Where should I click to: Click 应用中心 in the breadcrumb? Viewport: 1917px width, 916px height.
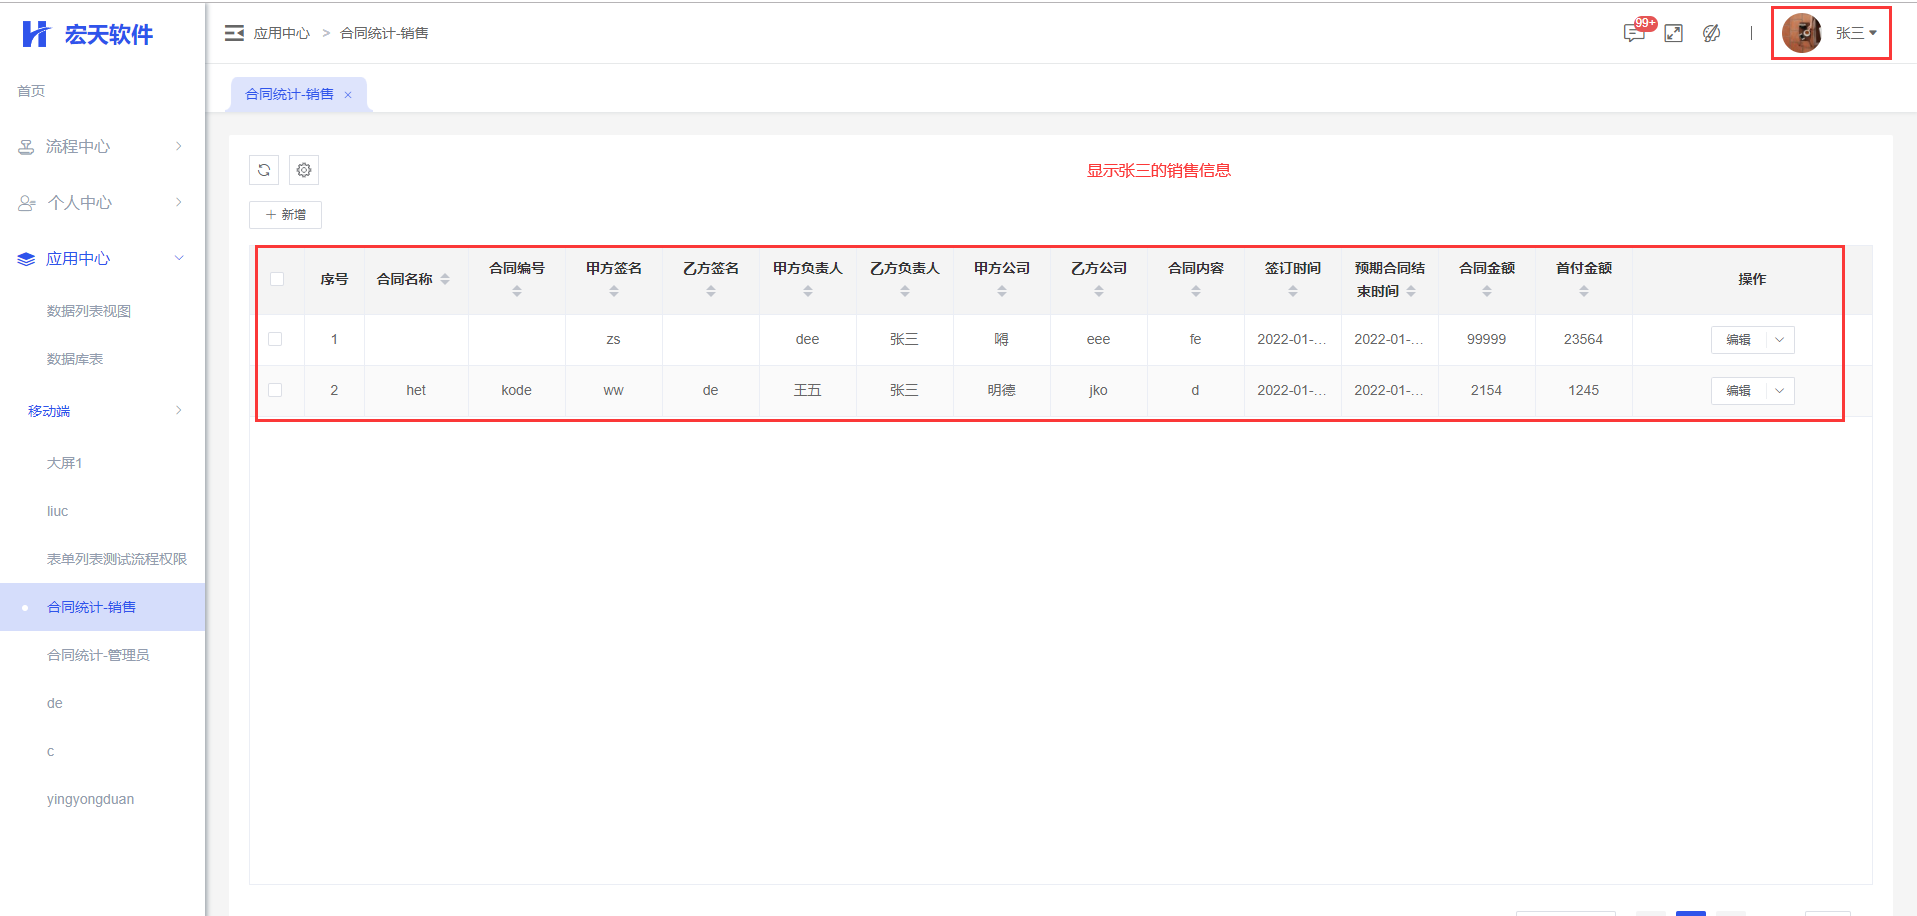click(x=282, y=33)
